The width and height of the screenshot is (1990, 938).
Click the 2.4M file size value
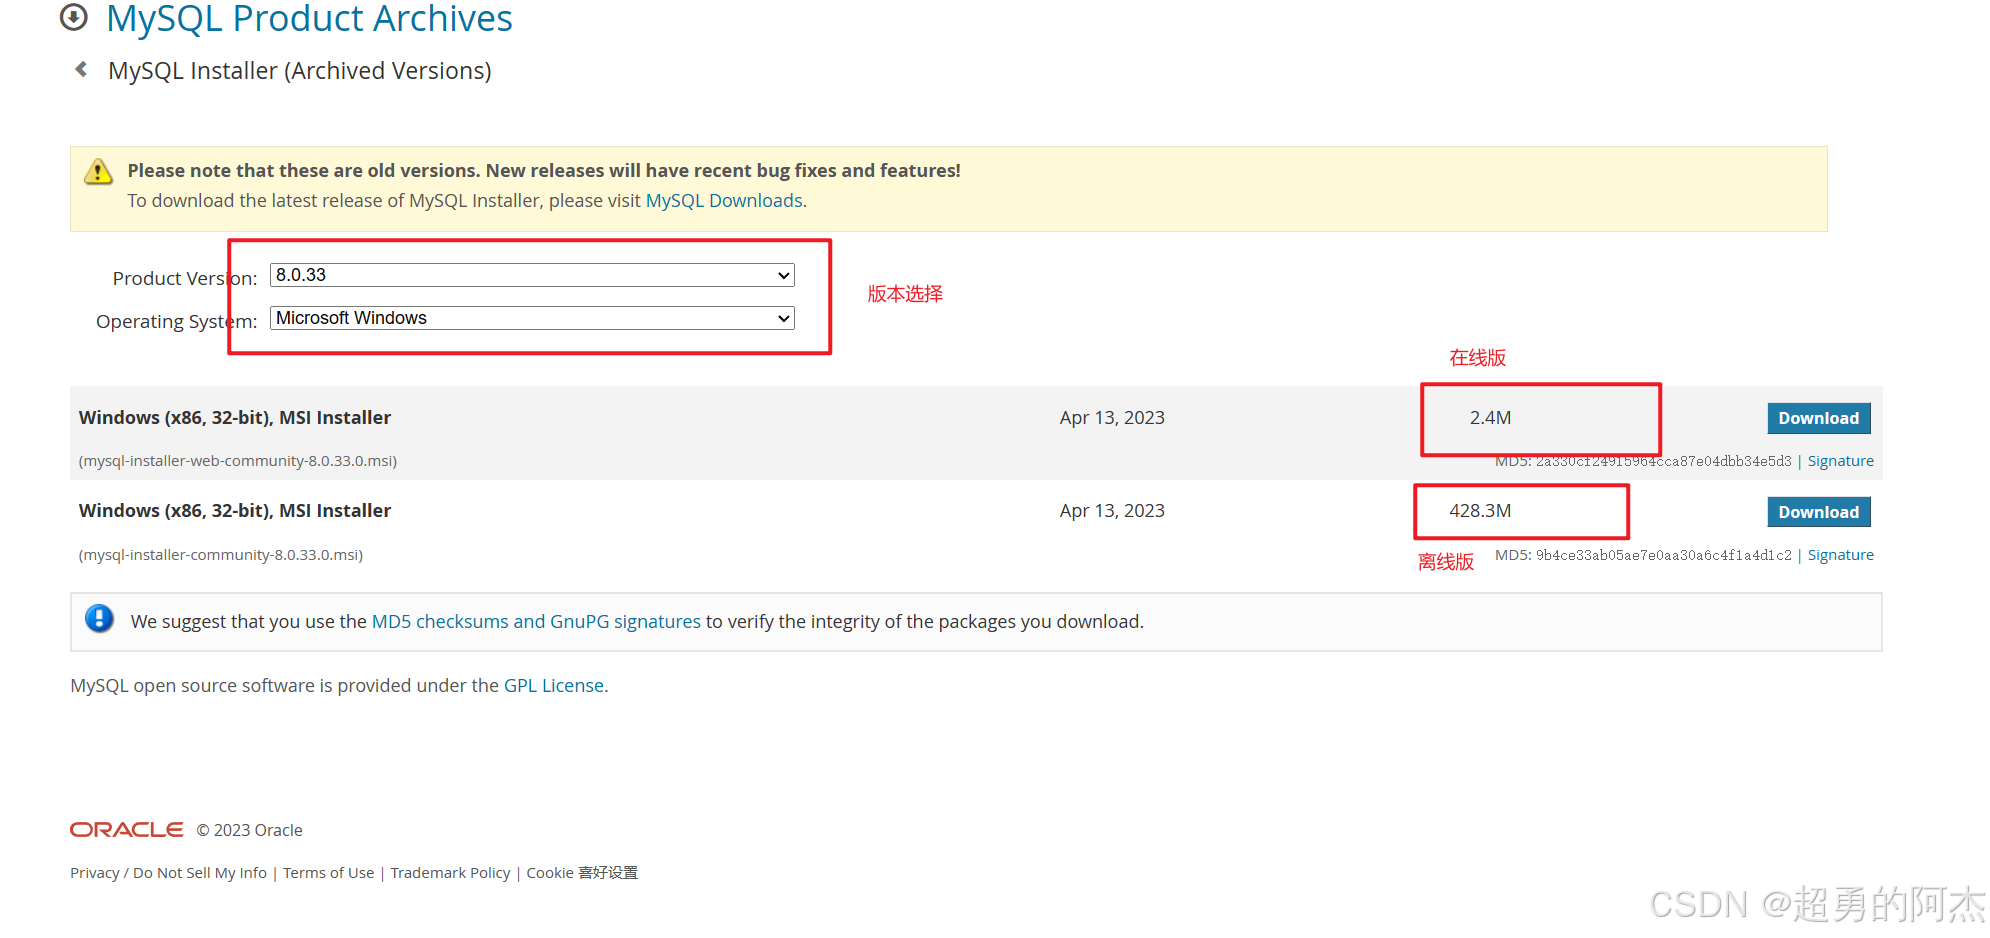point(1490,418)
